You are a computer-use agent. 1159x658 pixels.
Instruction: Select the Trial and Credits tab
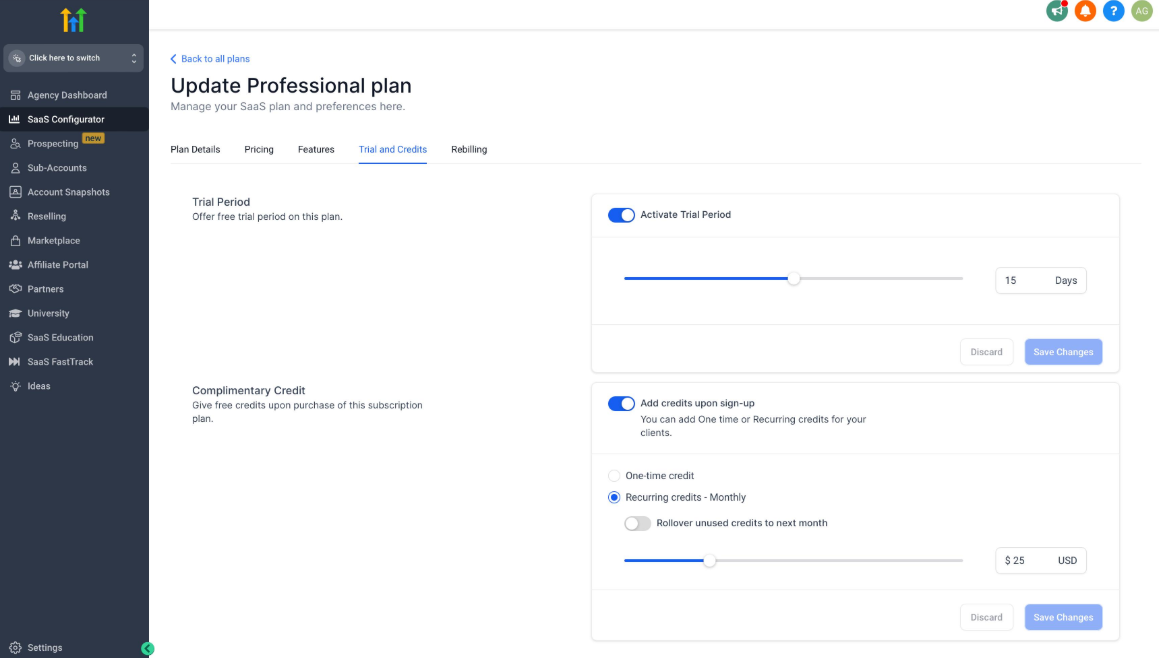click(392, 149)
